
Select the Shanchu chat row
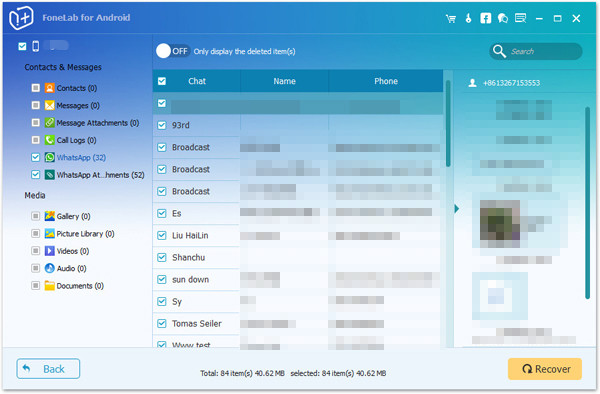(298, 257)
